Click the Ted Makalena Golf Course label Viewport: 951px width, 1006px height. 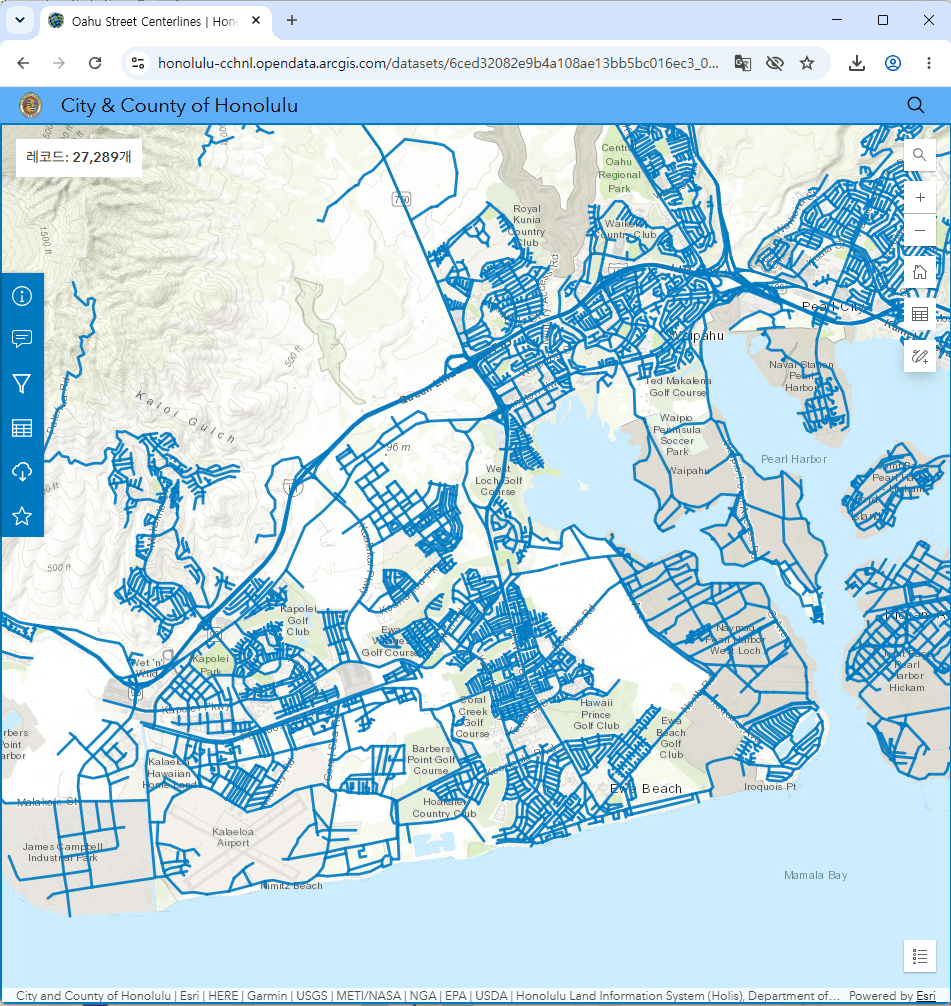click(x=678, y=387)
